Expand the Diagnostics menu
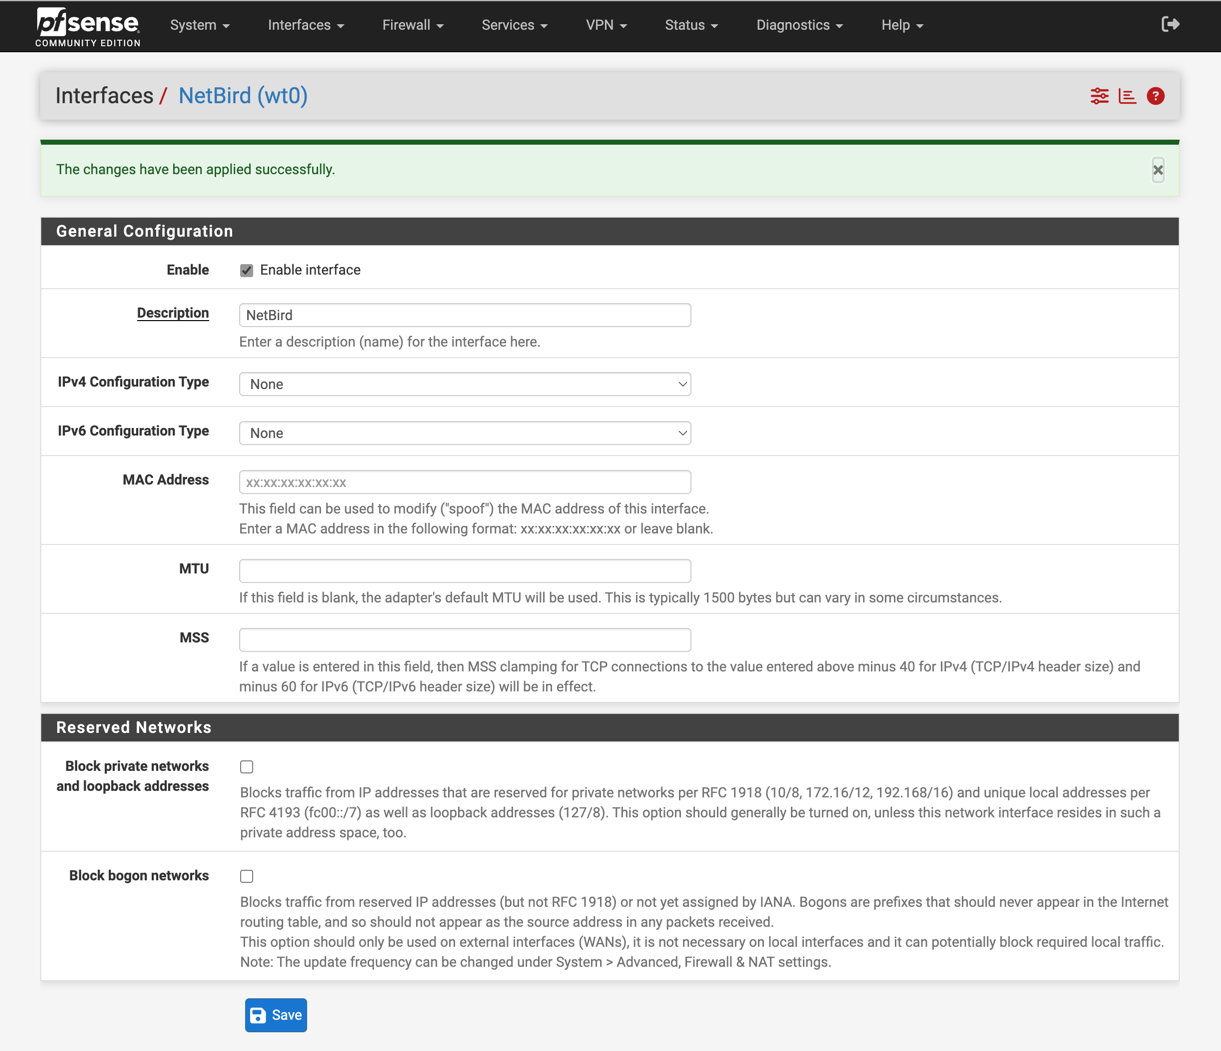The height and width of the screenshot is (1051, 1221). click(799, 25)
